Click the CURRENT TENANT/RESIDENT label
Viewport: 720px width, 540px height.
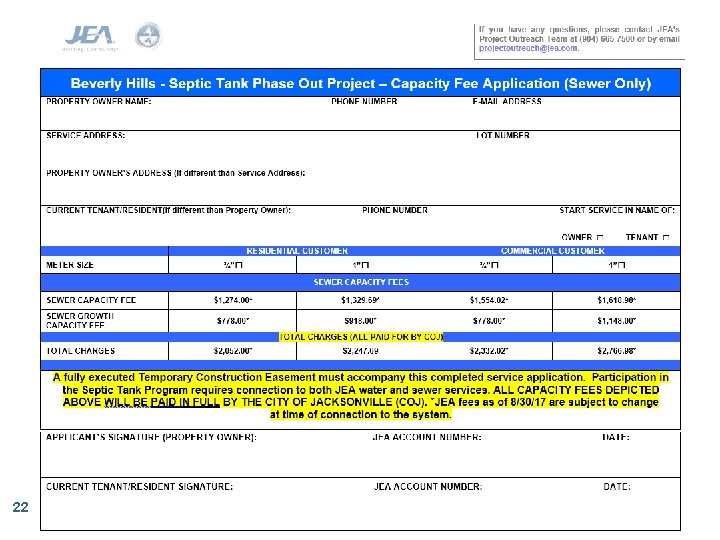(x=168, y=210)
